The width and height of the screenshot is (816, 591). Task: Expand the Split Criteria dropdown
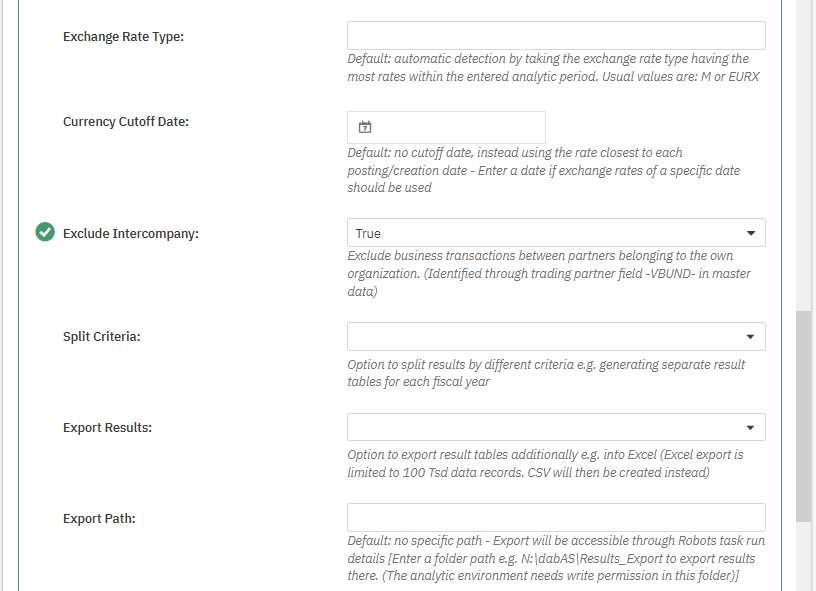(x=555, y=337)
